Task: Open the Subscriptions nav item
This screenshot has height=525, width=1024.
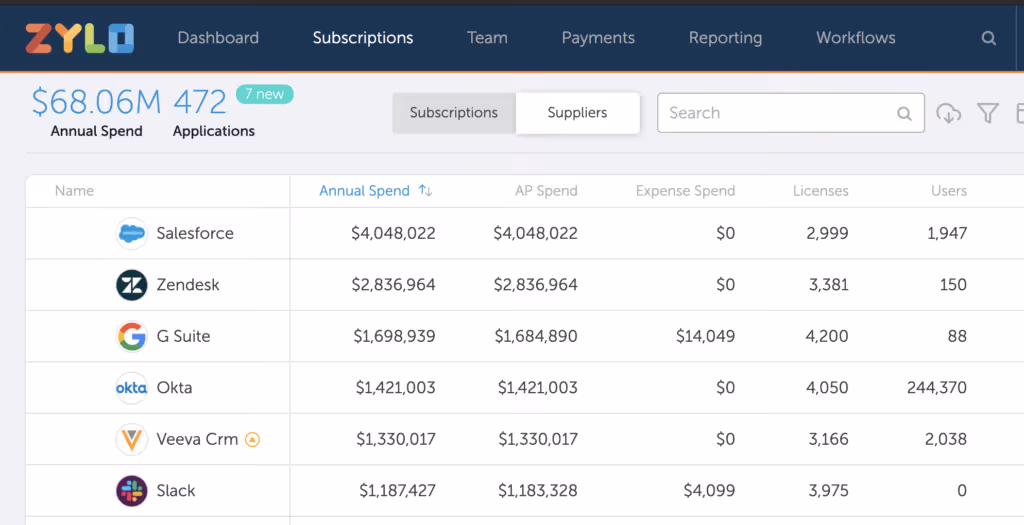Action: coord(363,38)
